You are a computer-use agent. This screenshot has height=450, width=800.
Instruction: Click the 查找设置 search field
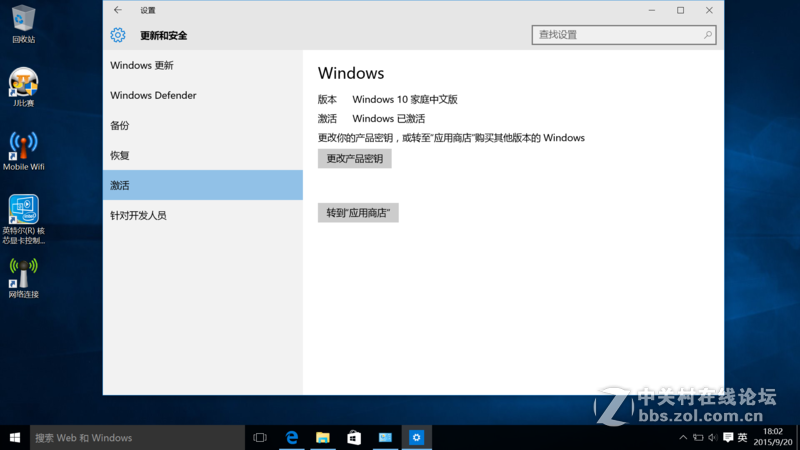click(620, 35)
